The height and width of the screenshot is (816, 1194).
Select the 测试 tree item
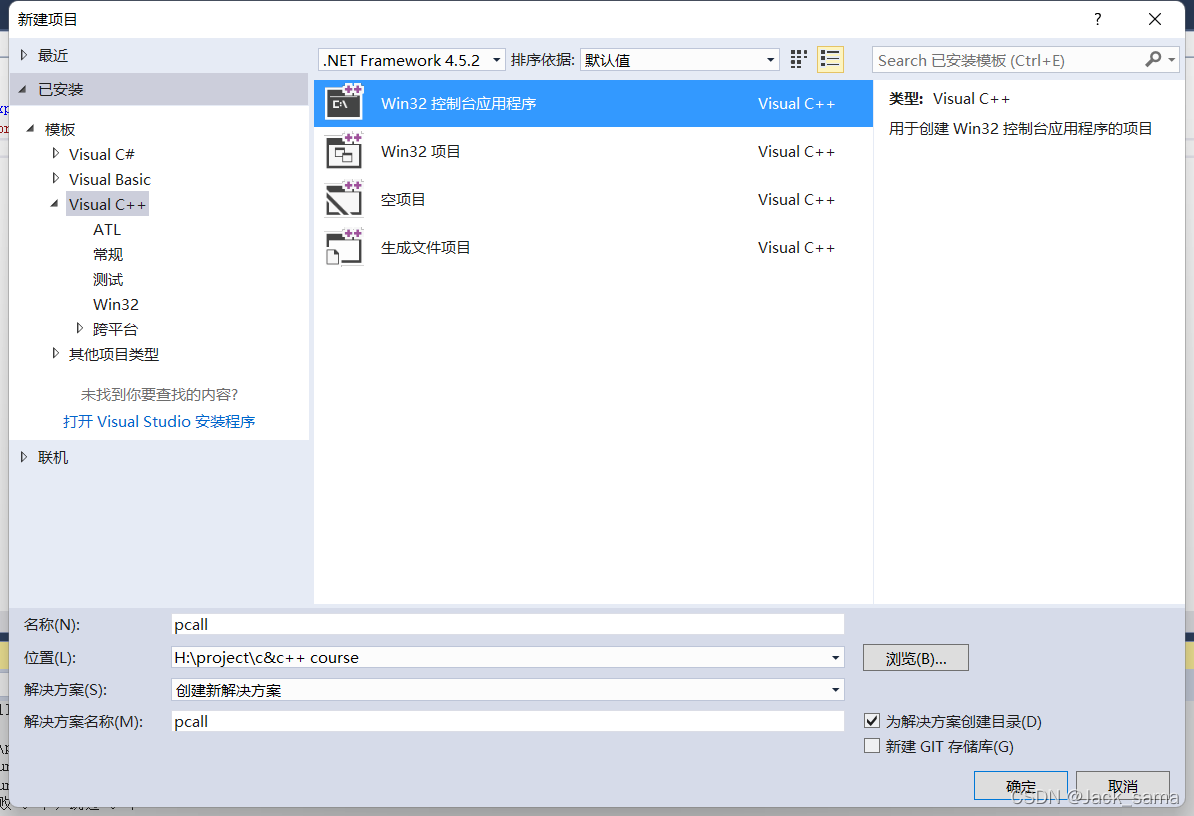tap(108, 279)
